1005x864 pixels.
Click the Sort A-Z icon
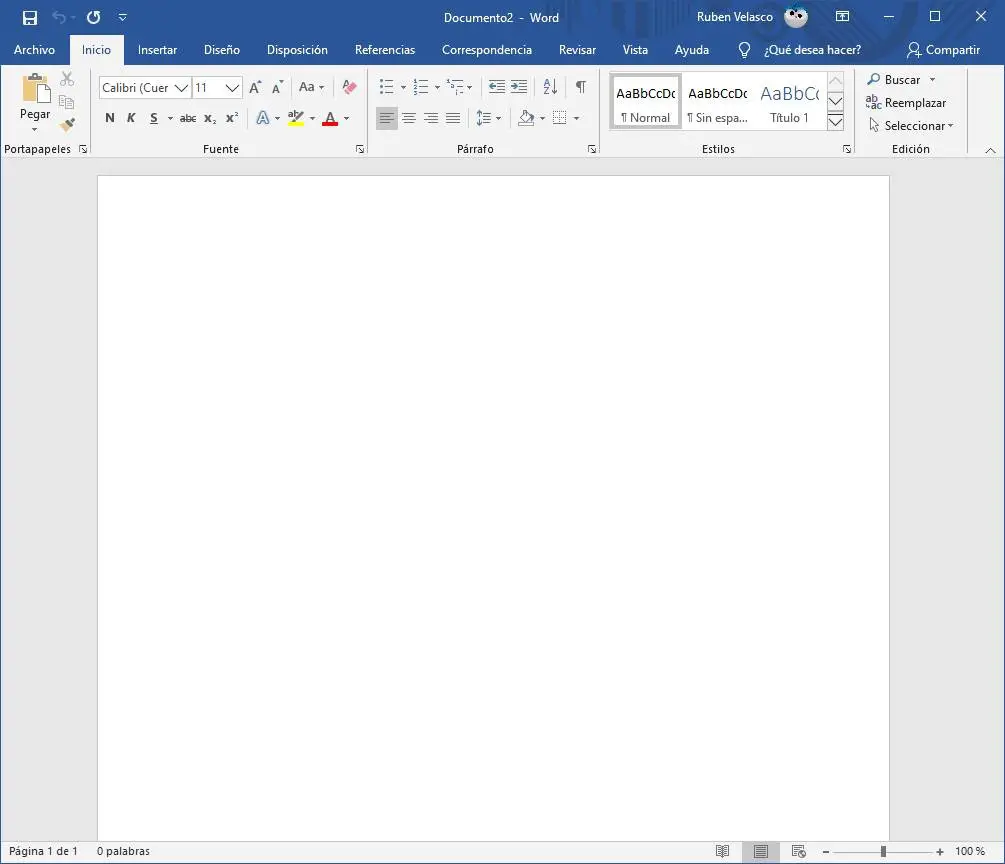[550, 87]
